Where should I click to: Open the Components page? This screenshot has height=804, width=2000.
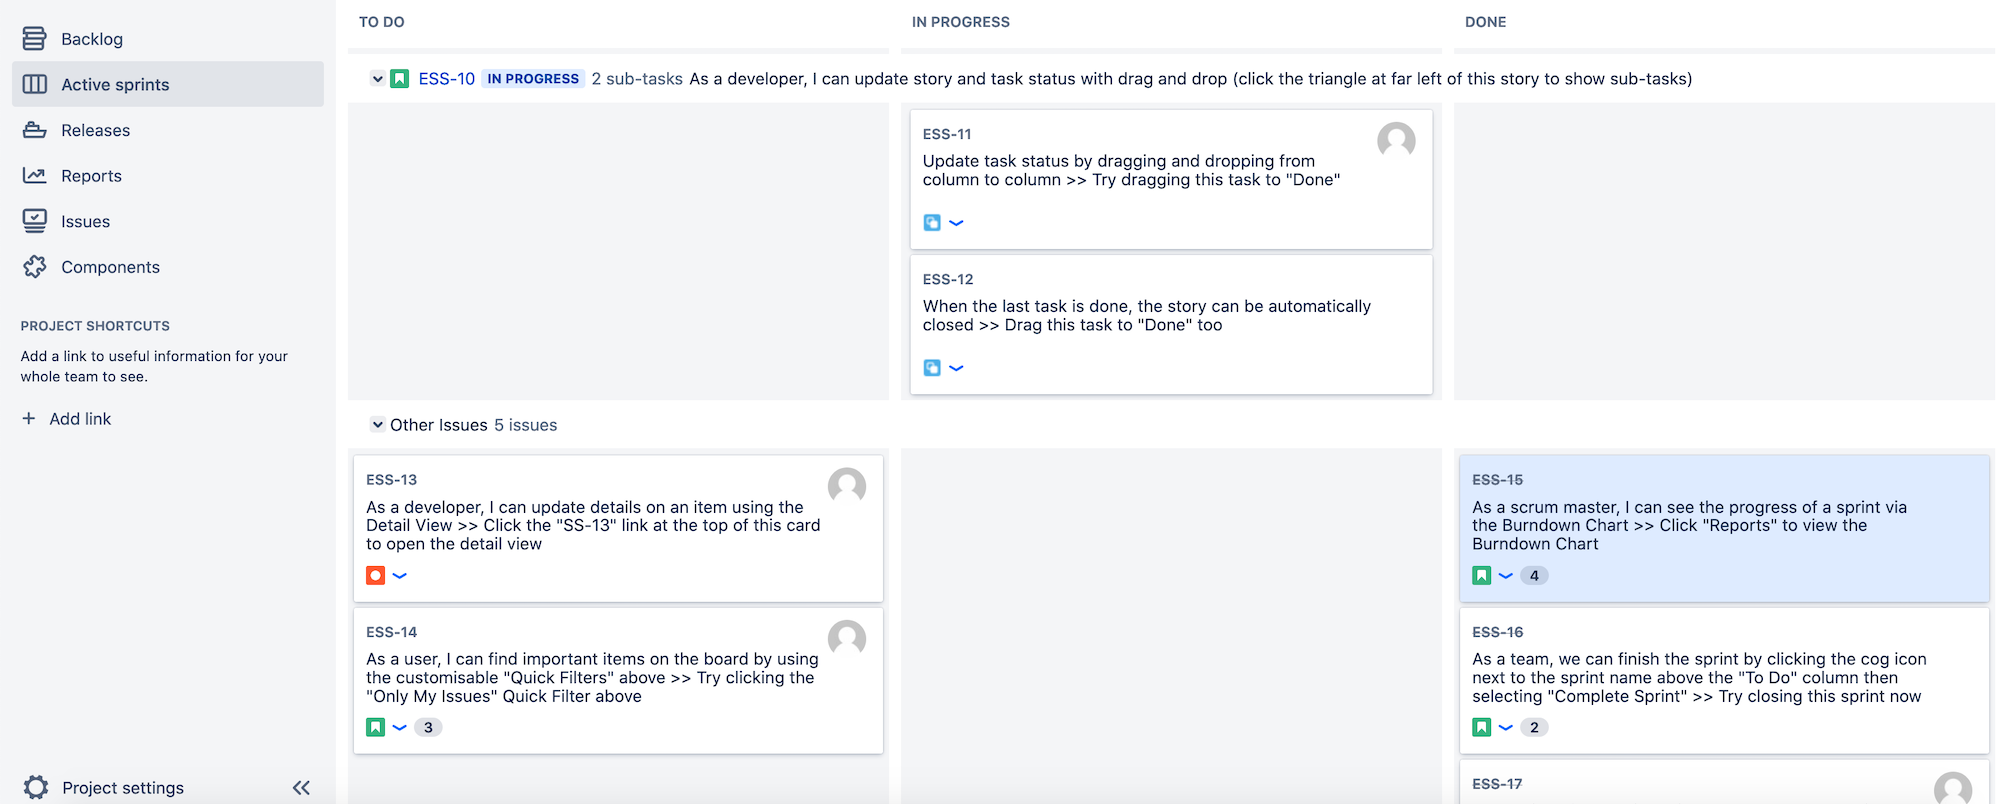point(110,267)
